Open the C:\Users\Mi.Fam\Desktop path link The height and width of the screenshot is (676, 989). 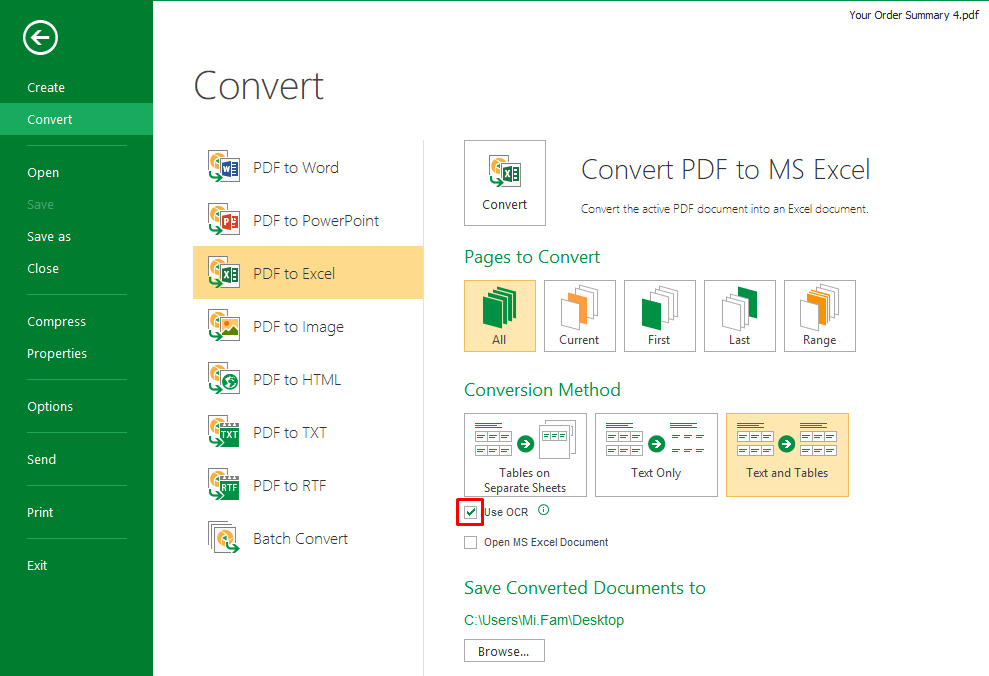tap(544, 620)
